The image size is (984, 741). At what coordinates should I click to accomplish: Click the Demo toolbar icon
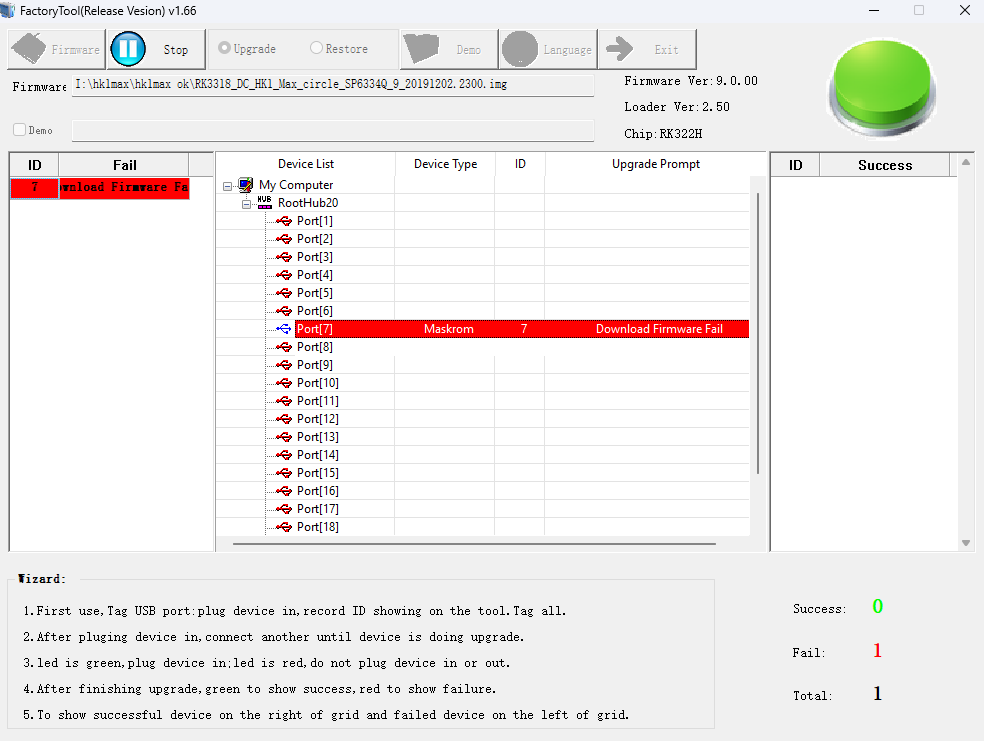423,49
